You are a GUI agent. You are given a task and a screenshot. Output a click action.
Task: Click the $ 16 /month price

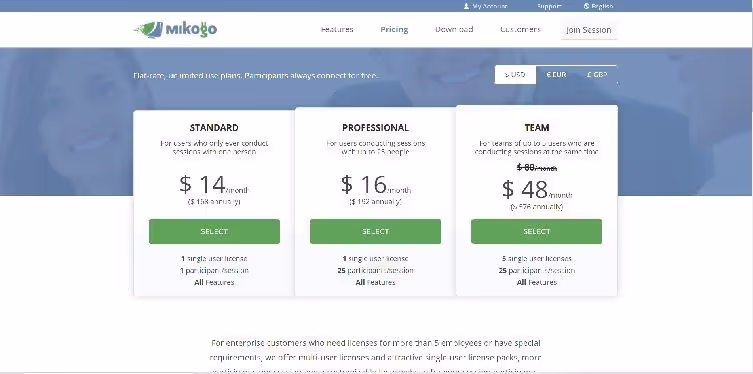tap(376, 185)
